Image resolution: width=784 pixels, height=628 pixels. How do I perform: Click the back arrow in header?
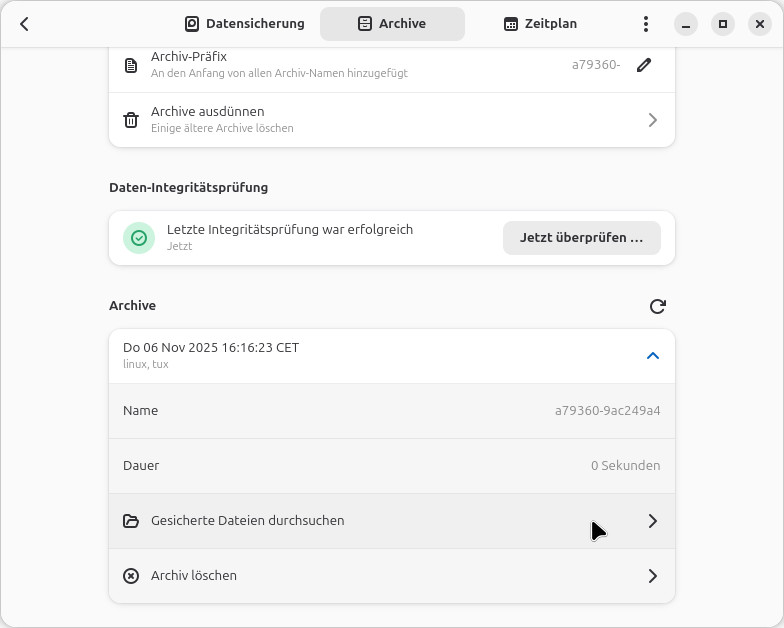coord(25,24)
